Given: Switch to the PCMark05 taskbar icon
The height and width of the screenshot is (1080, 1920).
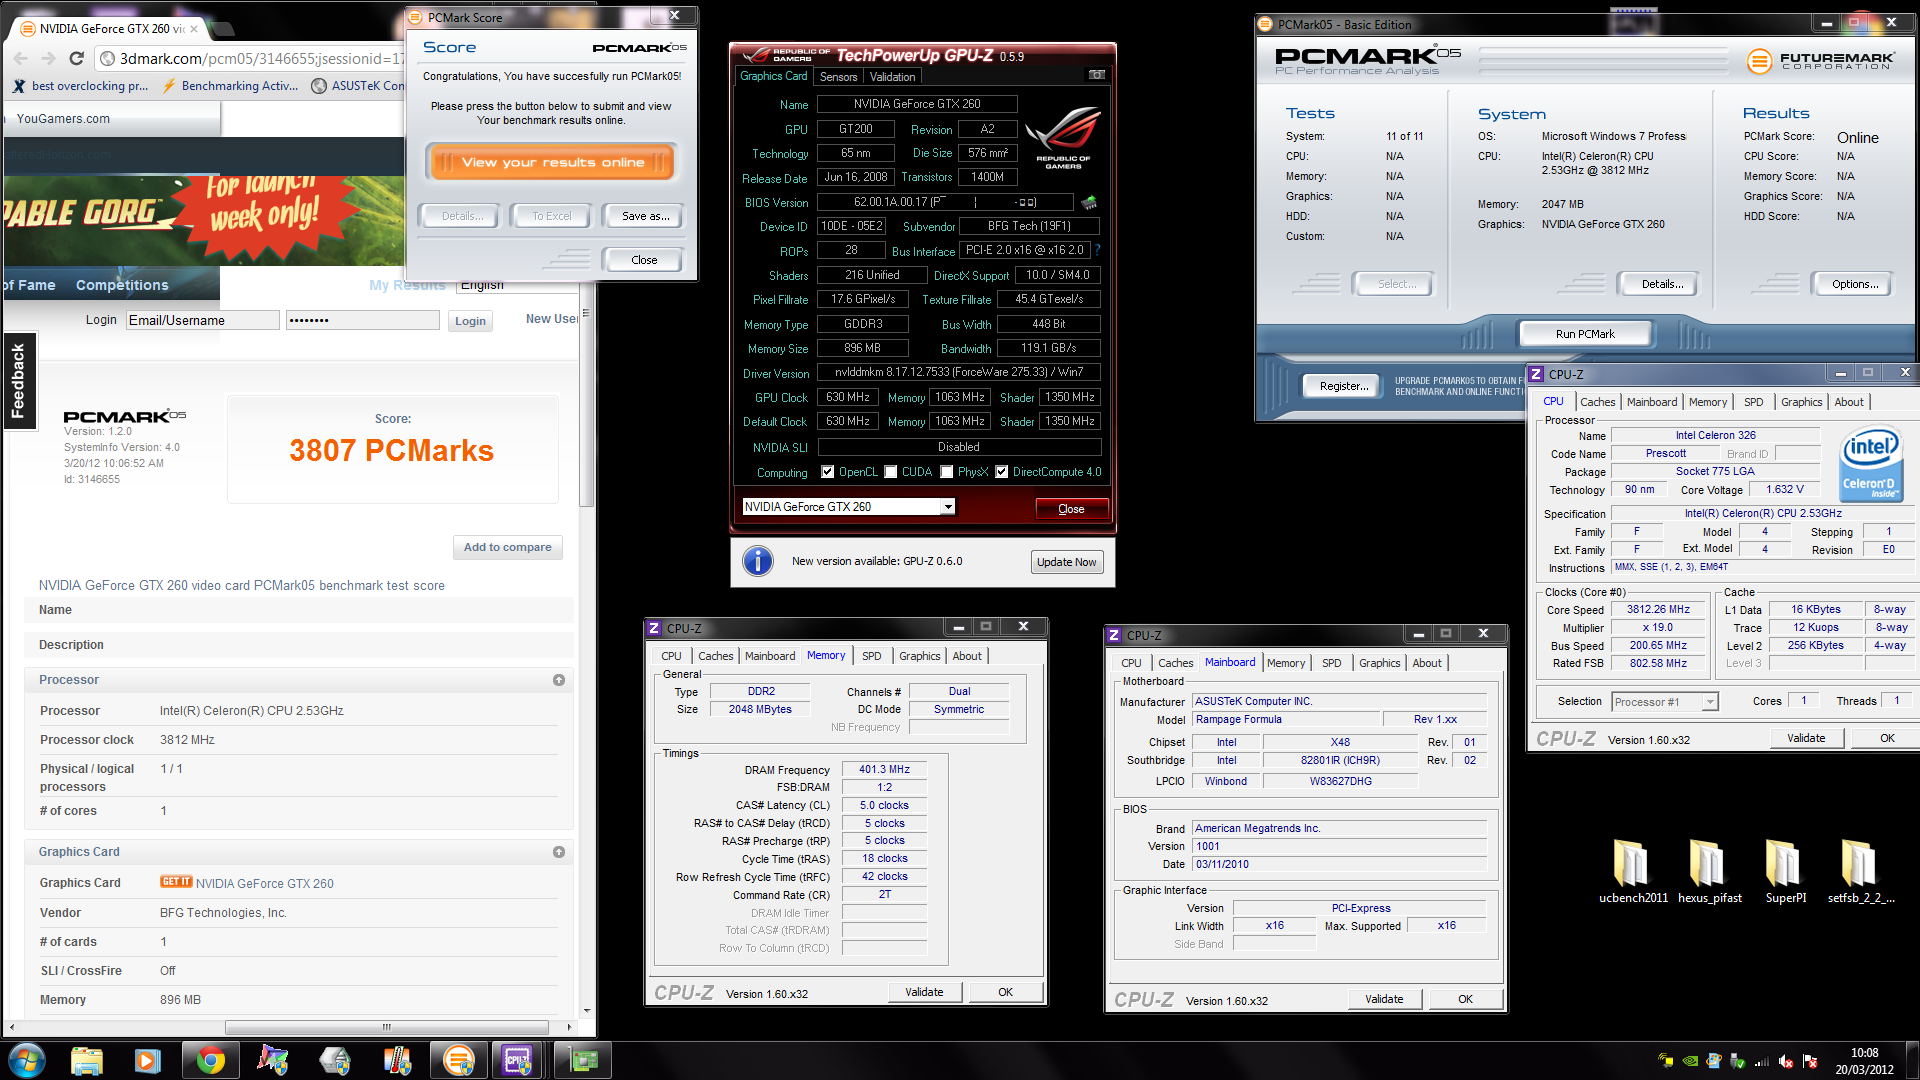Looking at the screenshot, I should 458,1060.
